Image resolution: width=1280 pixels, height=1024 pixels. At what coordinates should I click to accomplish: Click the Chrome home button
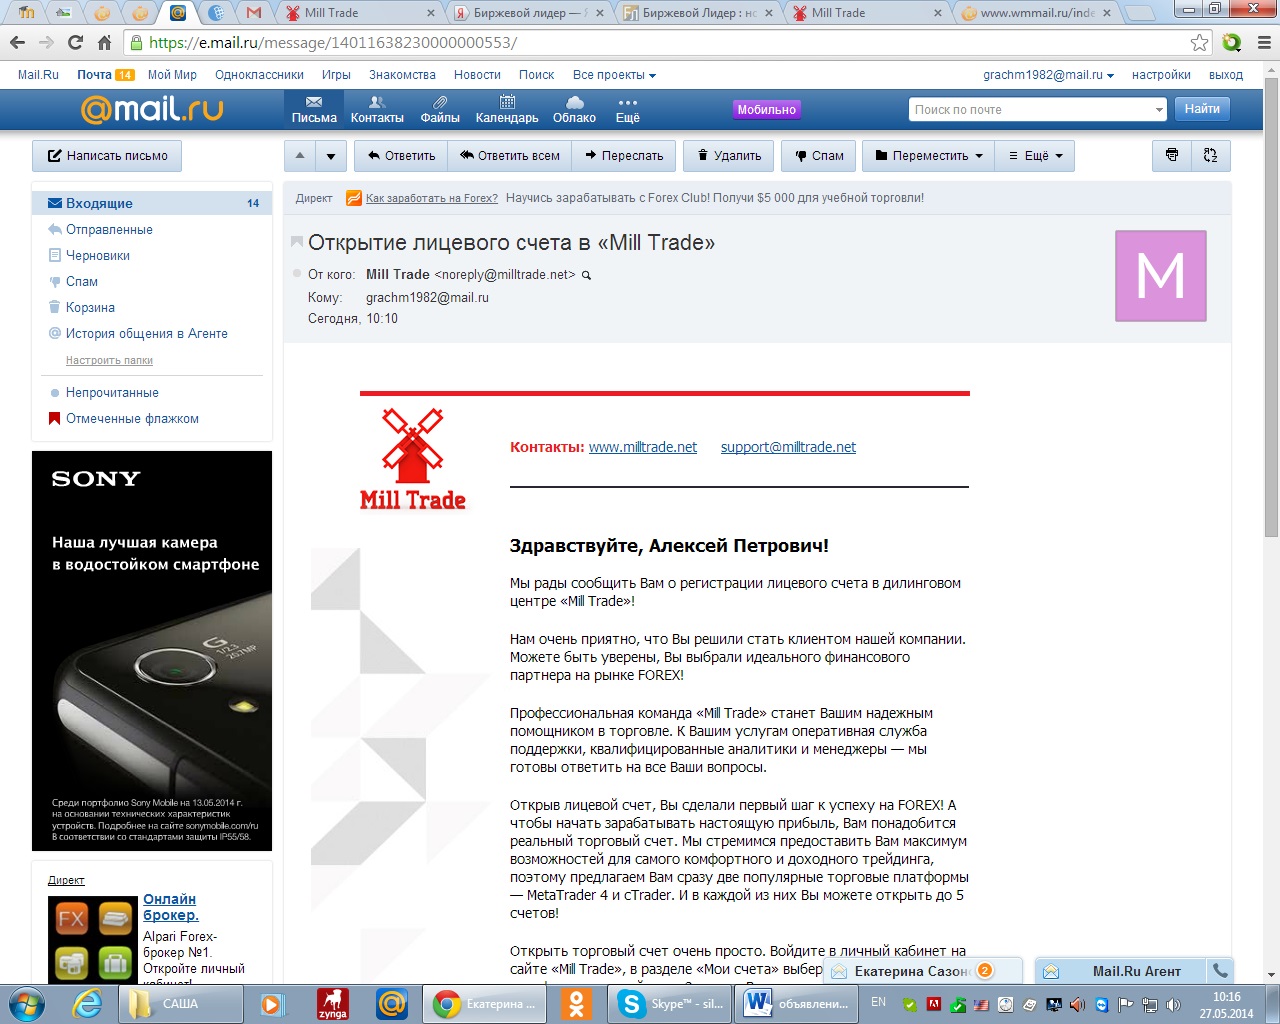(x=104, y=42)
